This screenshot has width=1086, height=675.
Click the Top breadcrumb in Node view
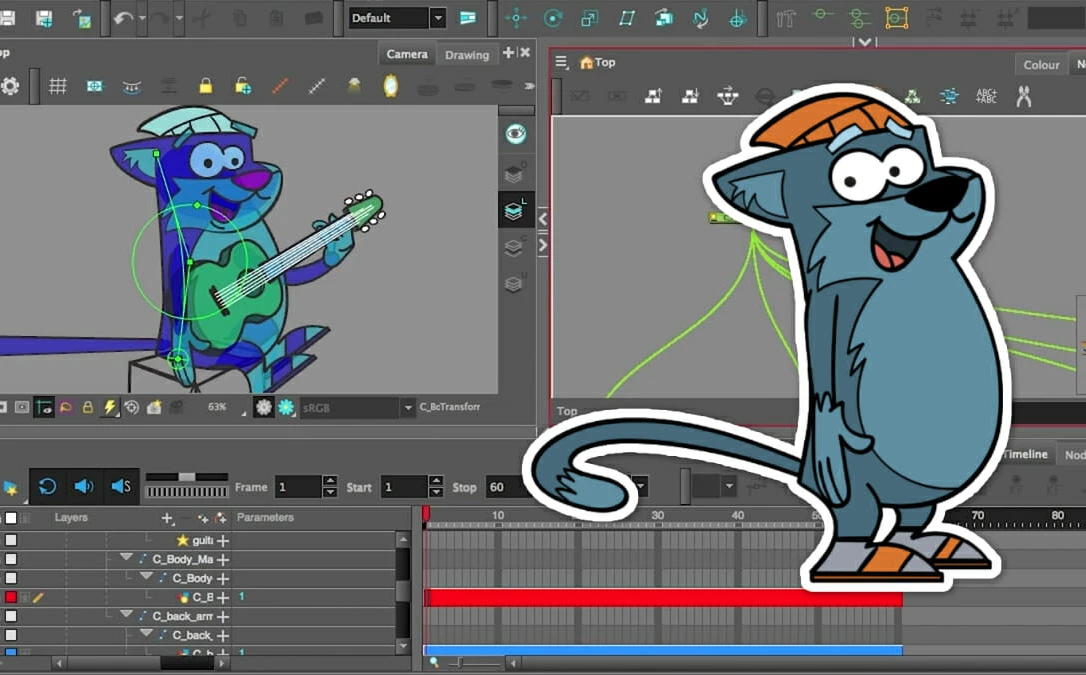tap(604, 62)
